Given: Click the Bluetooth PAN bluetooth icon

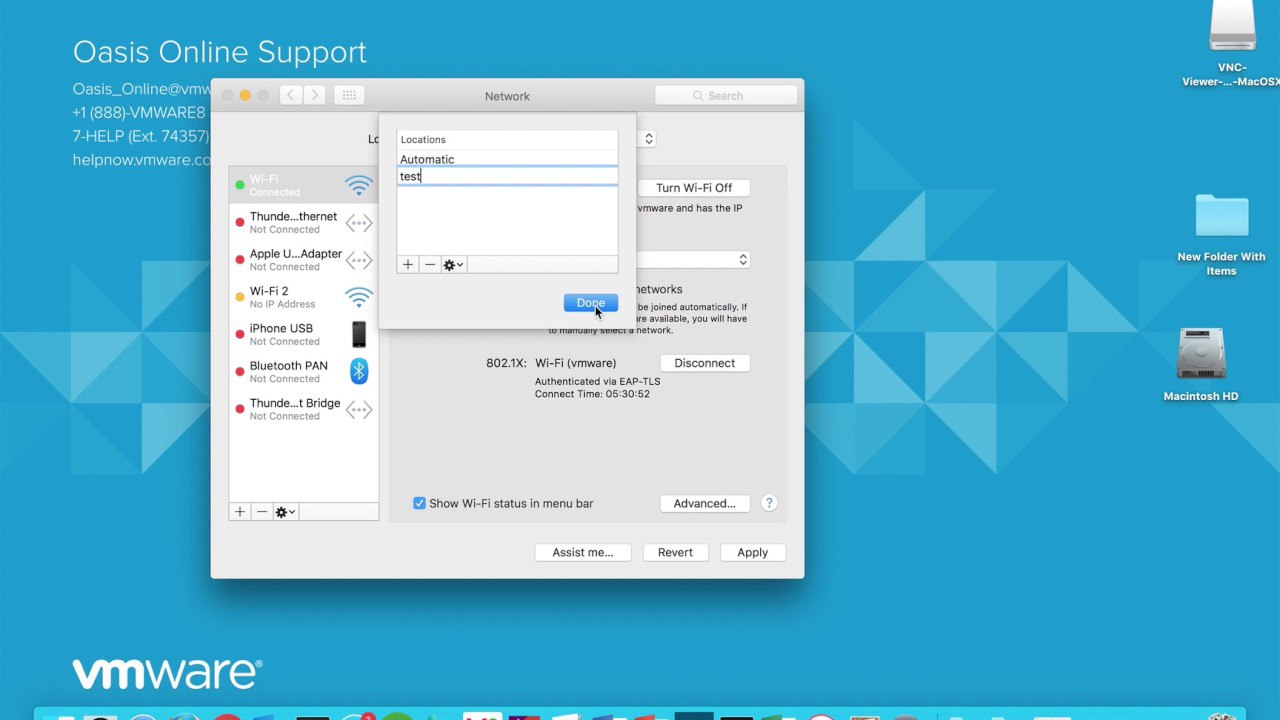Looking at the screenshot, I should click(x=359, y=372).
